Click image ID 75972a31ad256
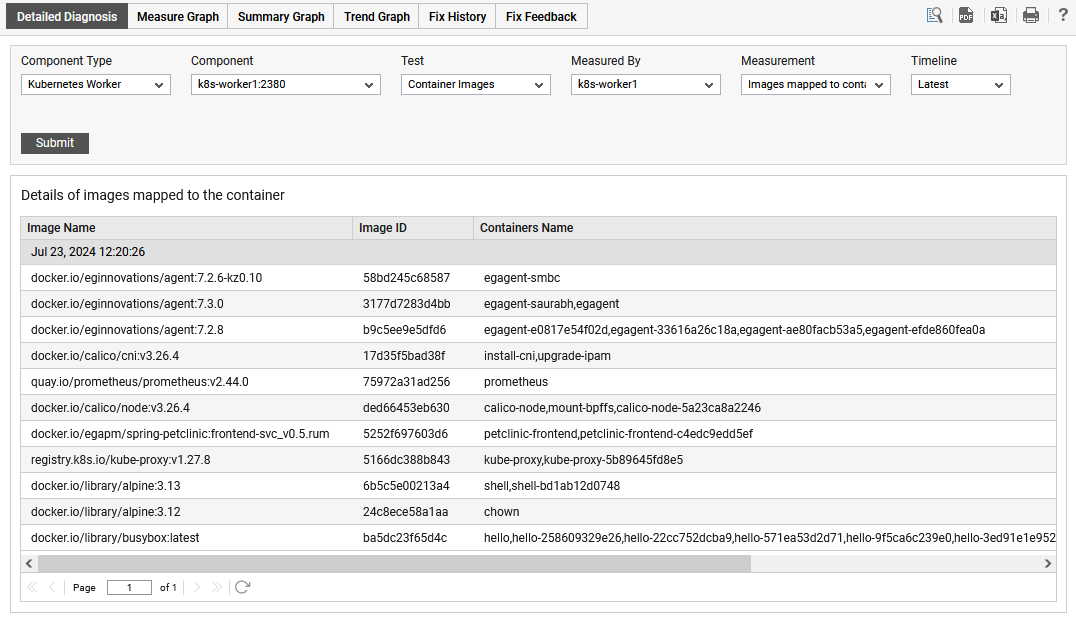1076x619 pixels. pyautogui.click(x=406, y=382)
